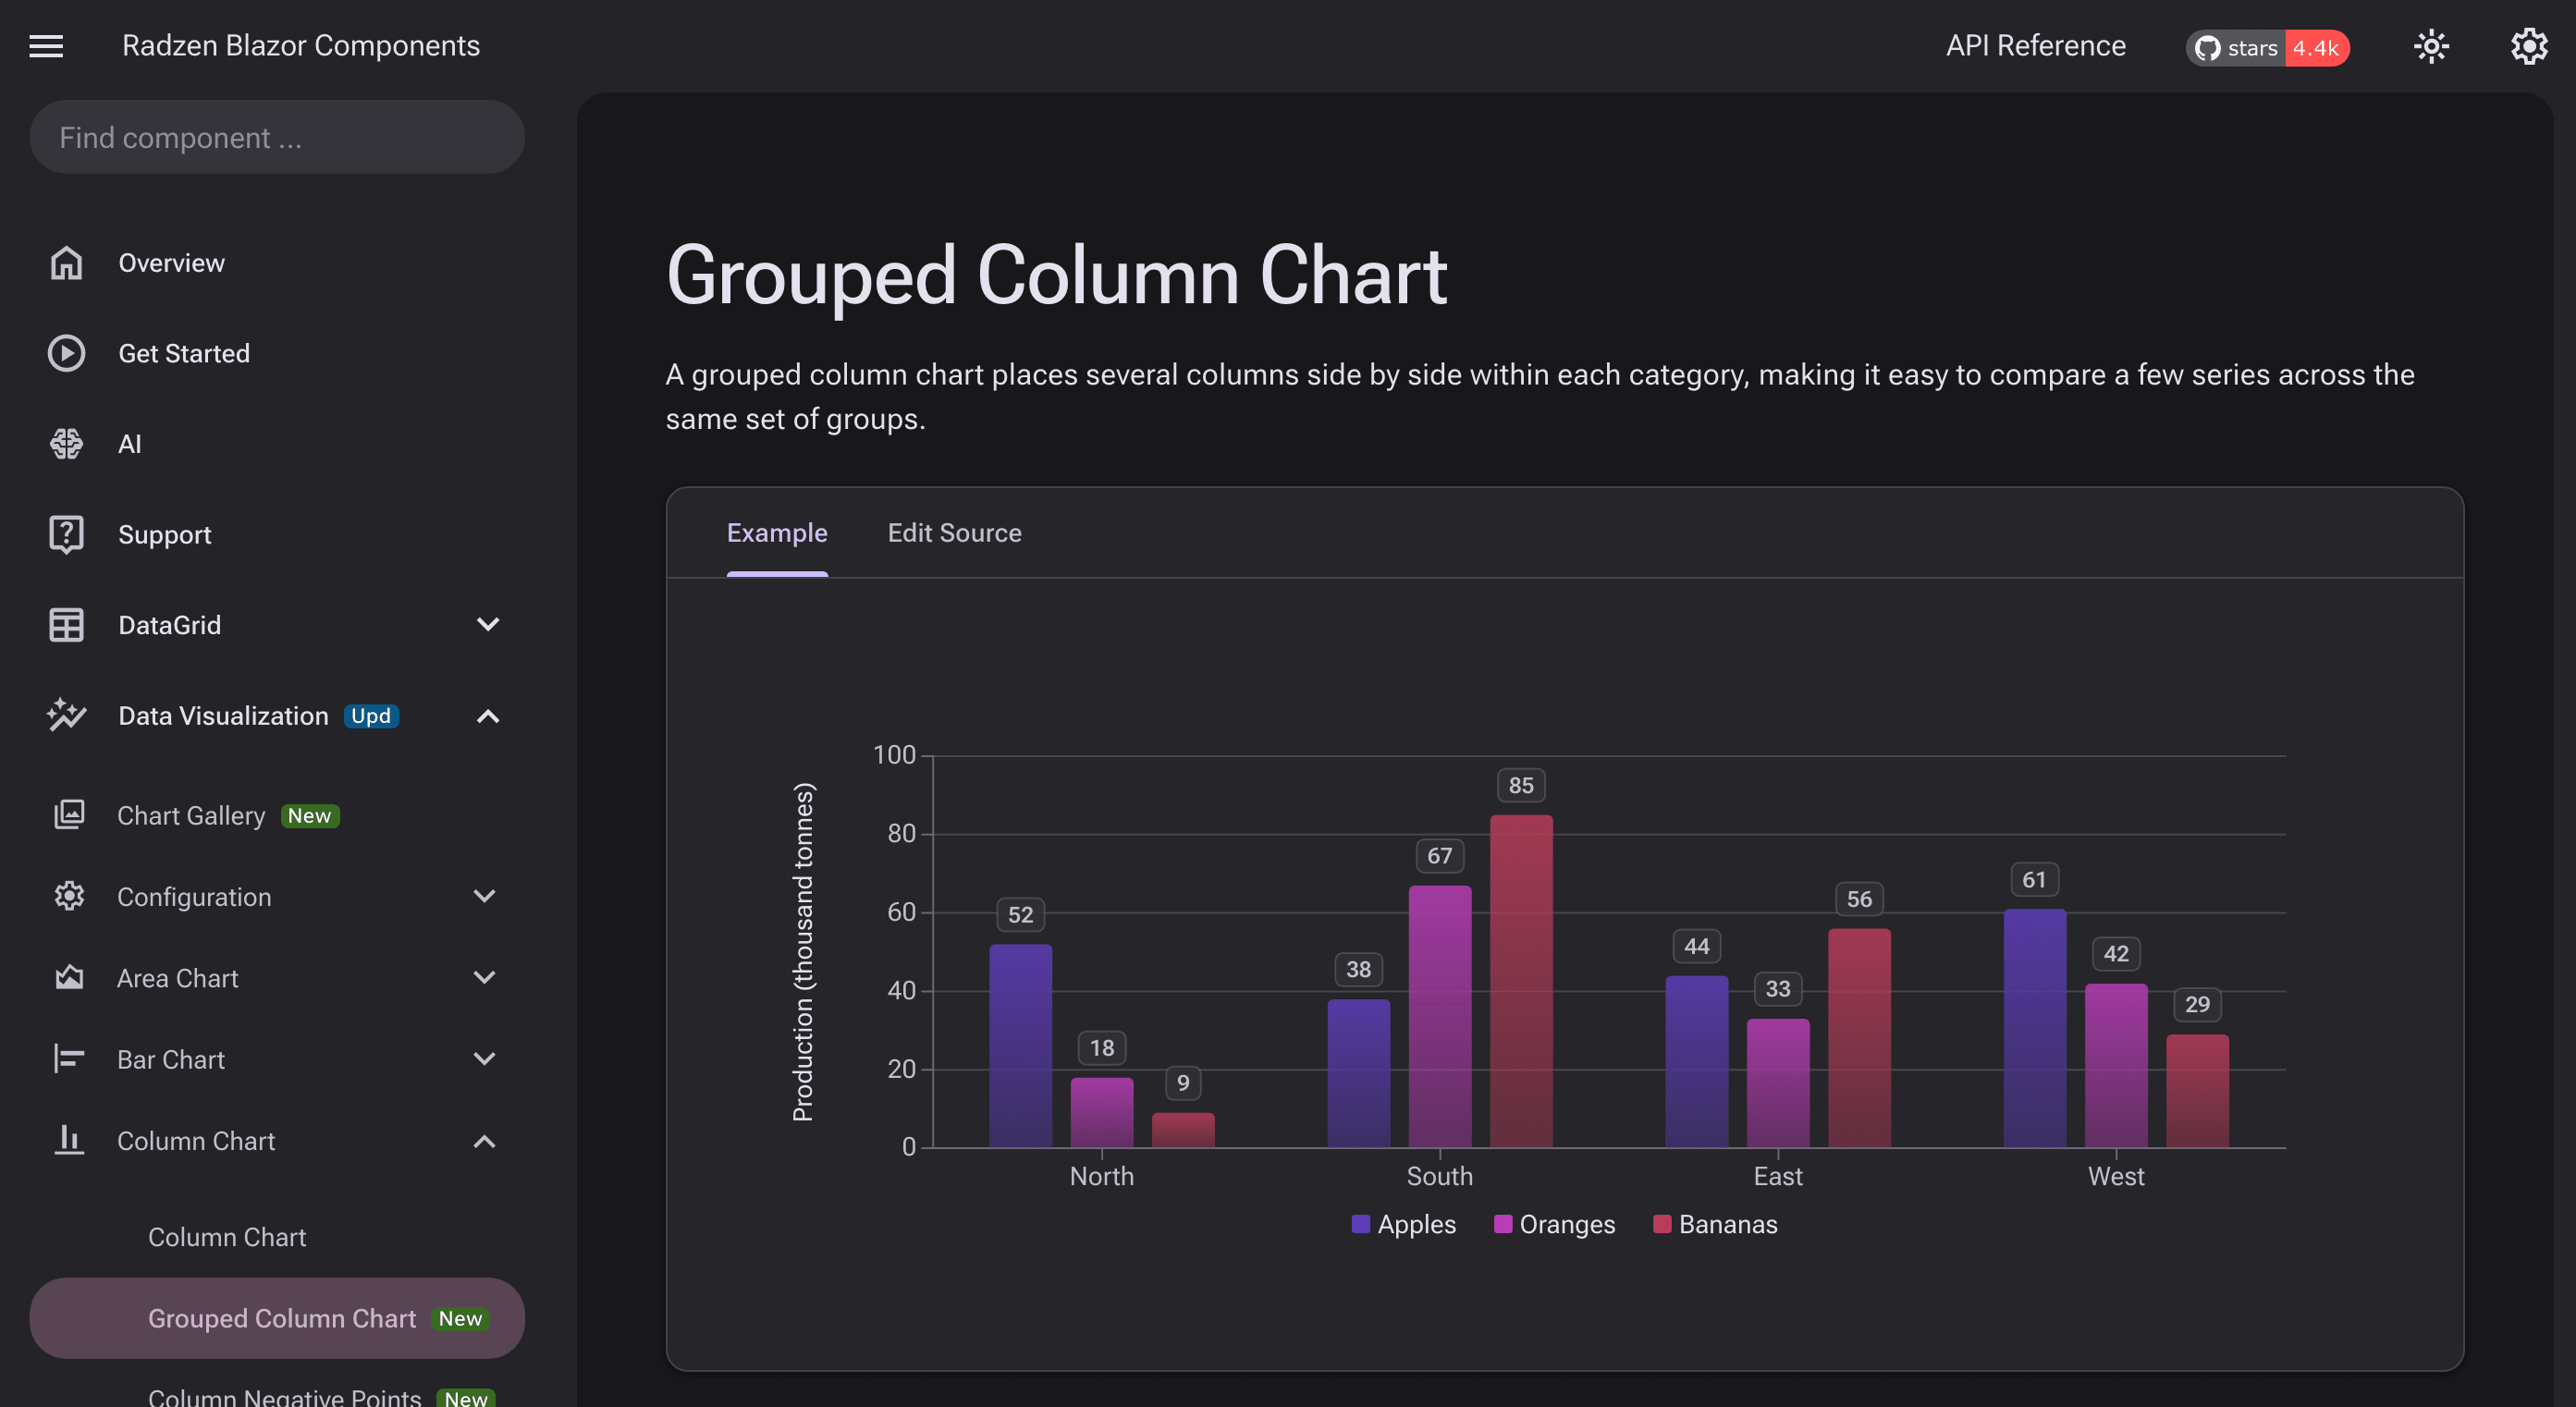Click the Oranges legend color swatch

1502,1224
